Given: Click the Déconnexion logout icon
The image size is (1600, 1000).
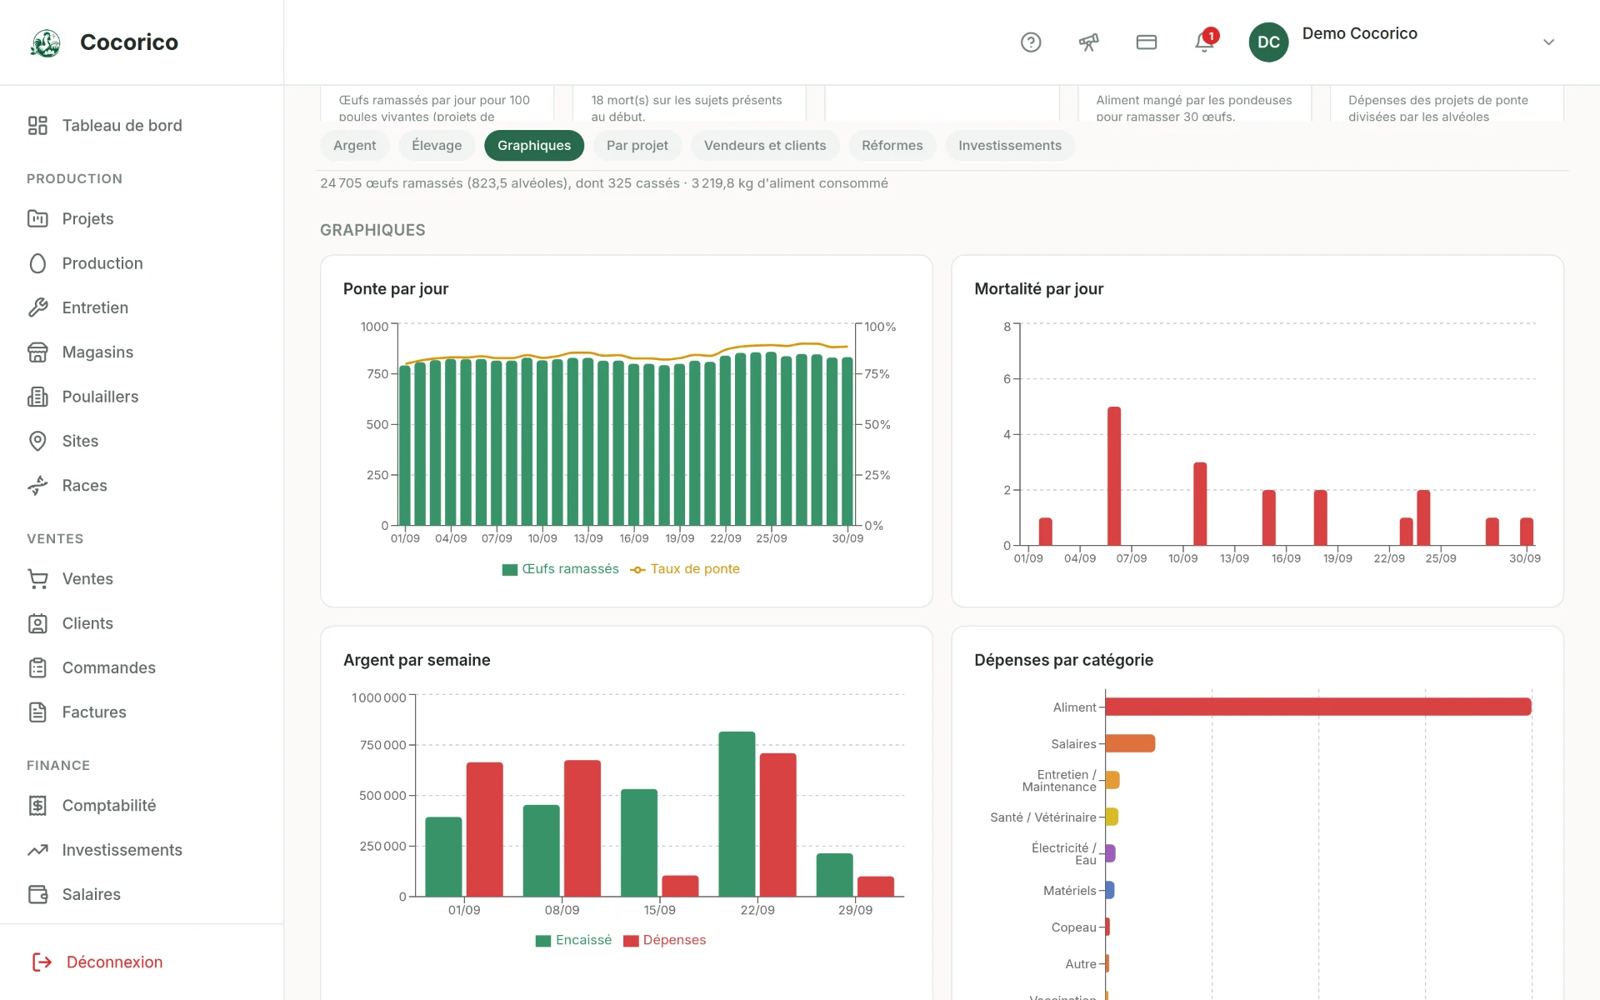Looking at the screenshot, I should point(42,962).
